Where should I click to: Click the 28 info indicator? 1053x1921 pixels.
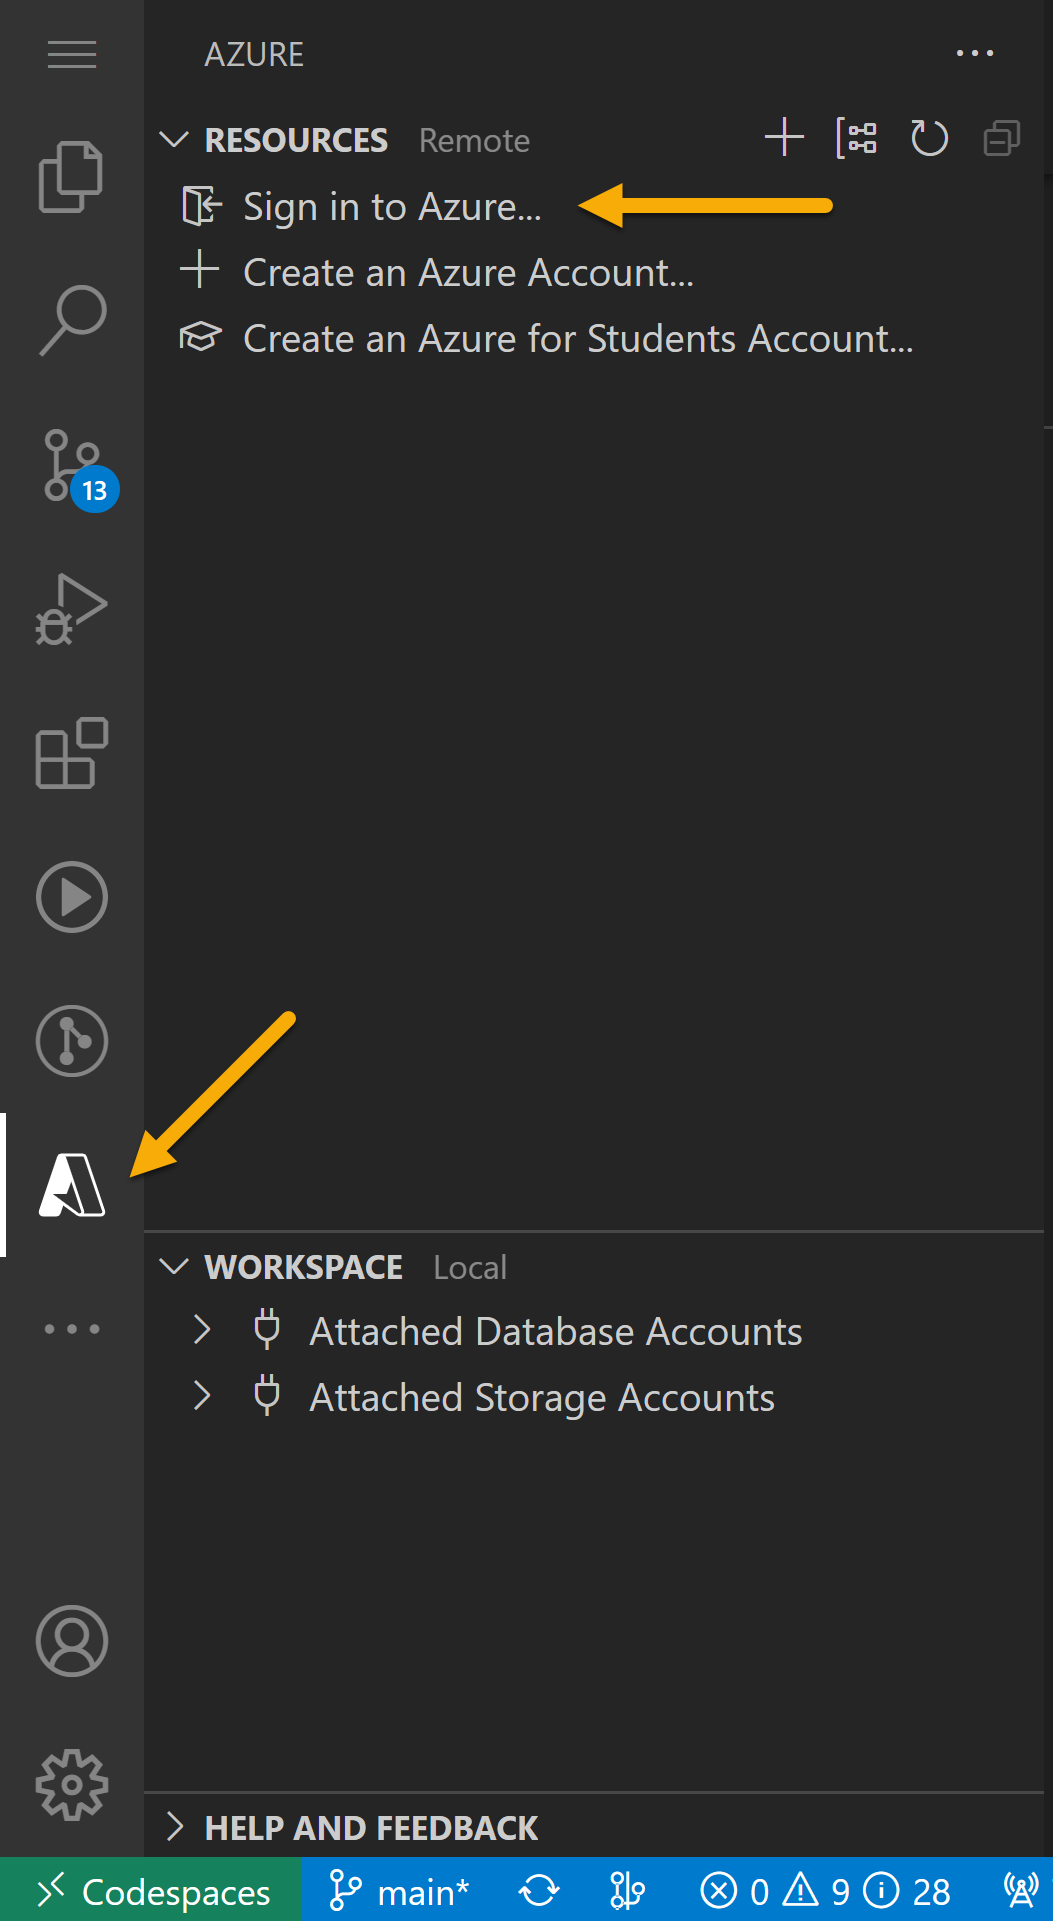coord(906,1891)
